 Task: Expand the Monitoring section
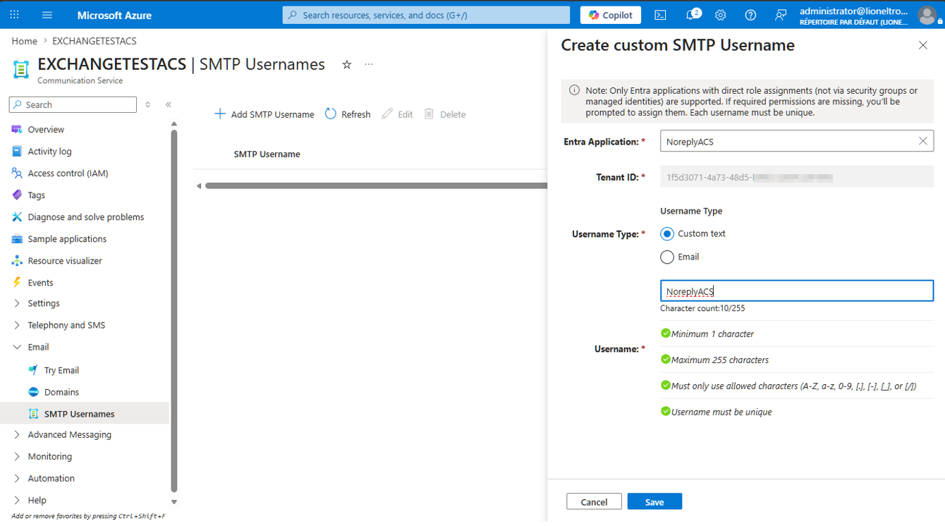pos(17,457)
